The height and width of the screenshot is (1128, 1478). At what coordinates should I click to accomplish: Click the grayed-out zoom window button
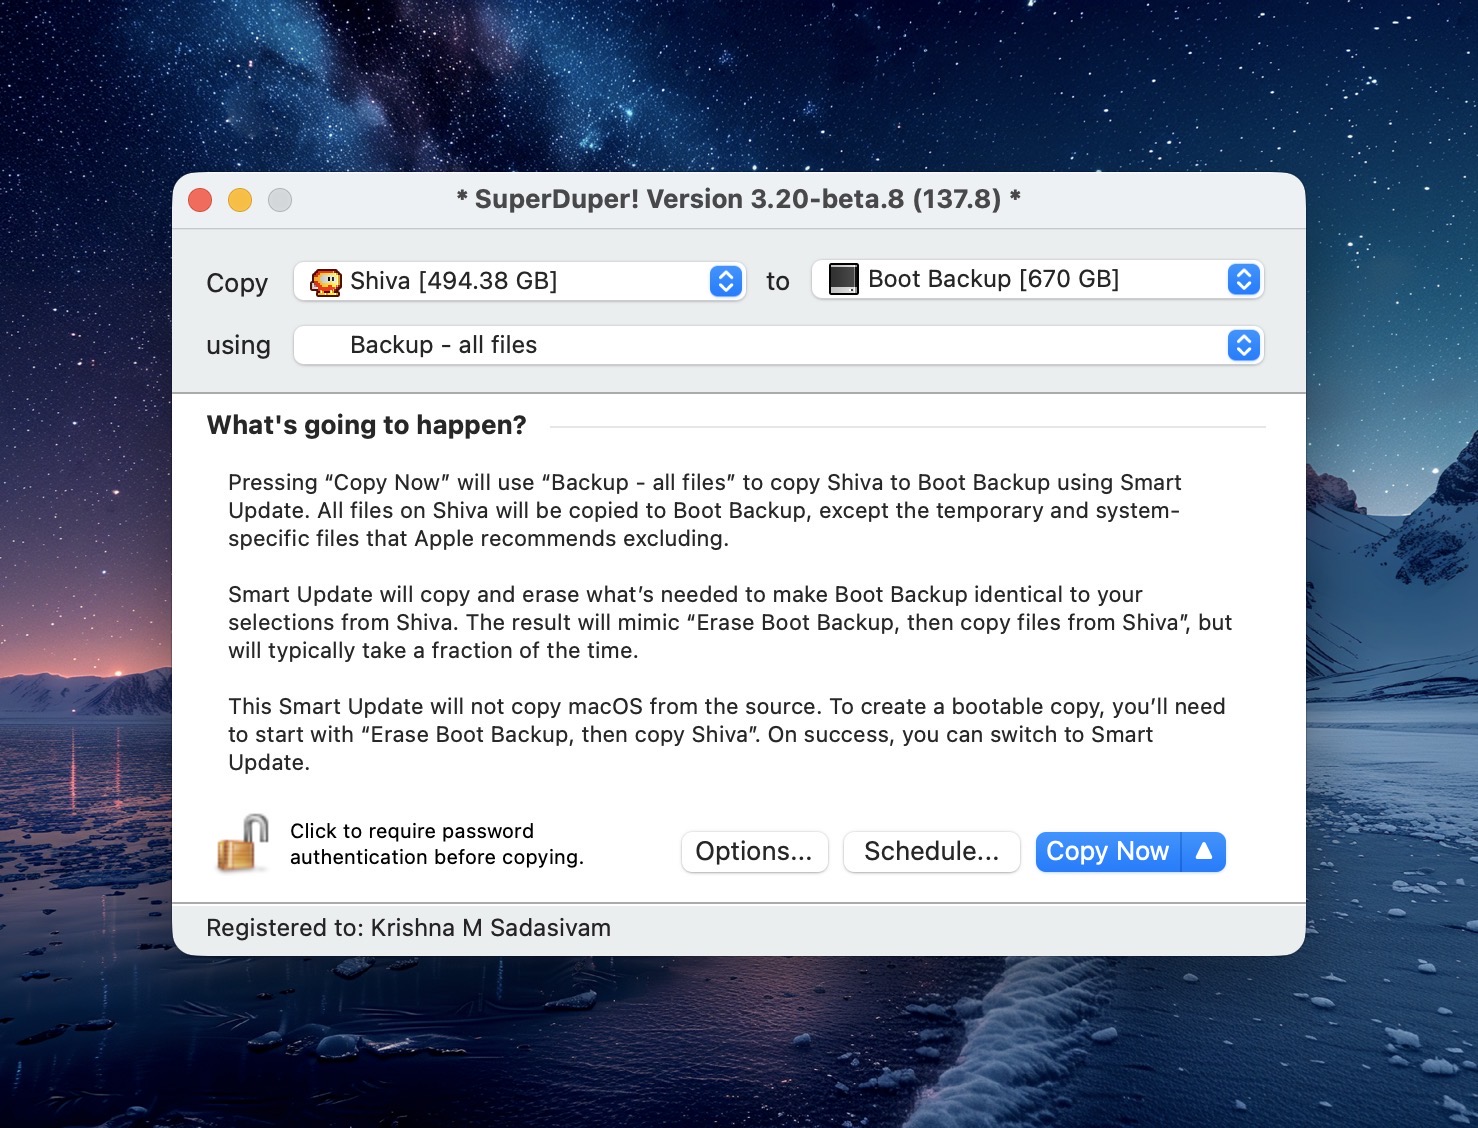click(280, 200)
